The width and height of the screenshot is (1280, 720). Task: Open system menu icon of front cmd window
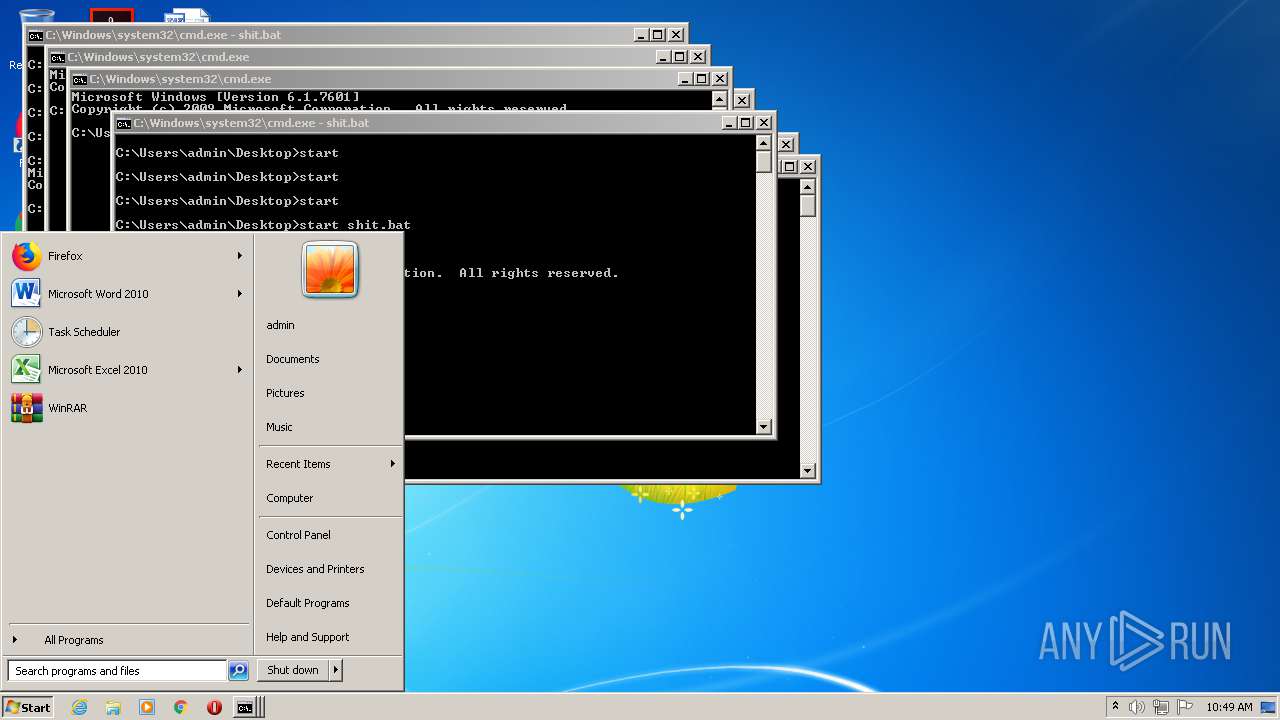pyautogui.click(x=124, y=123)
